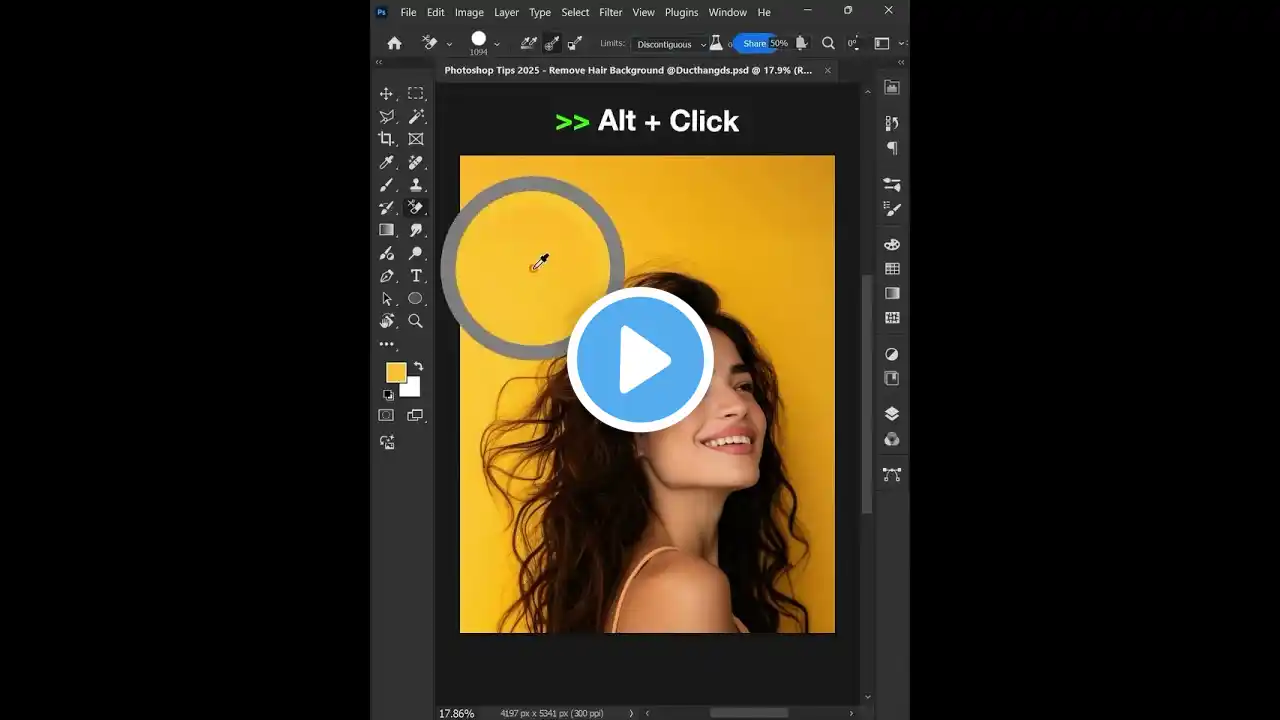Open the yellow foreground color swatch
The height and width of the screenshot is (720, 1280).
pos(396,372)
